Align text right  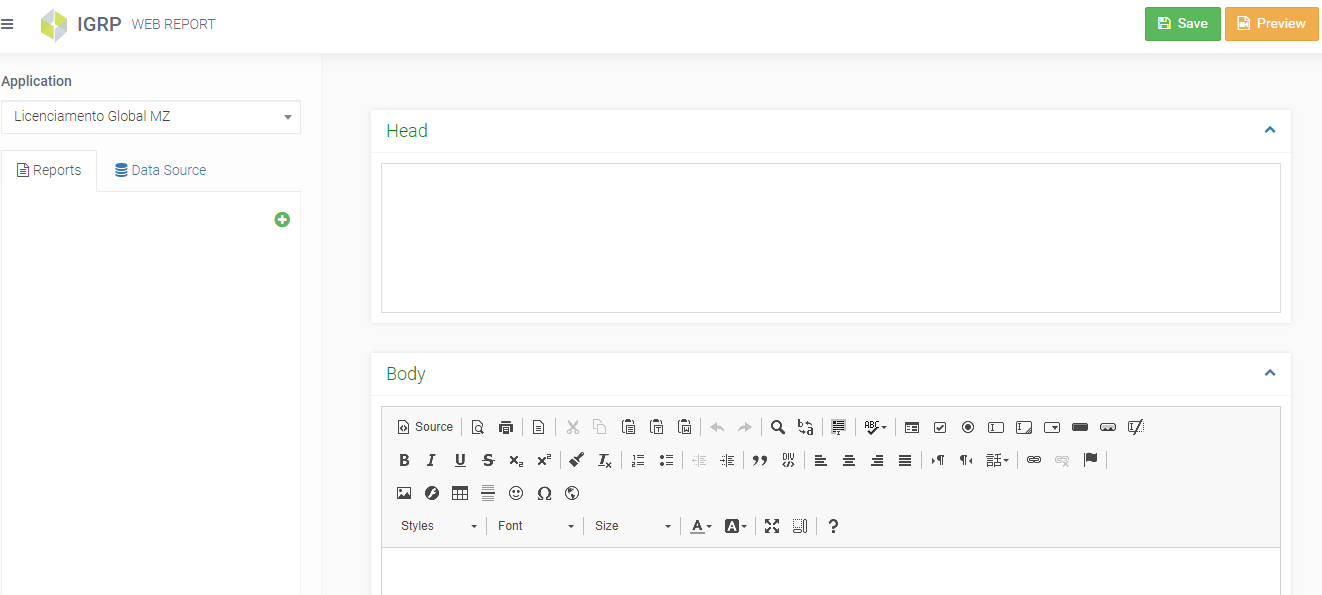[x=877, y=460]
